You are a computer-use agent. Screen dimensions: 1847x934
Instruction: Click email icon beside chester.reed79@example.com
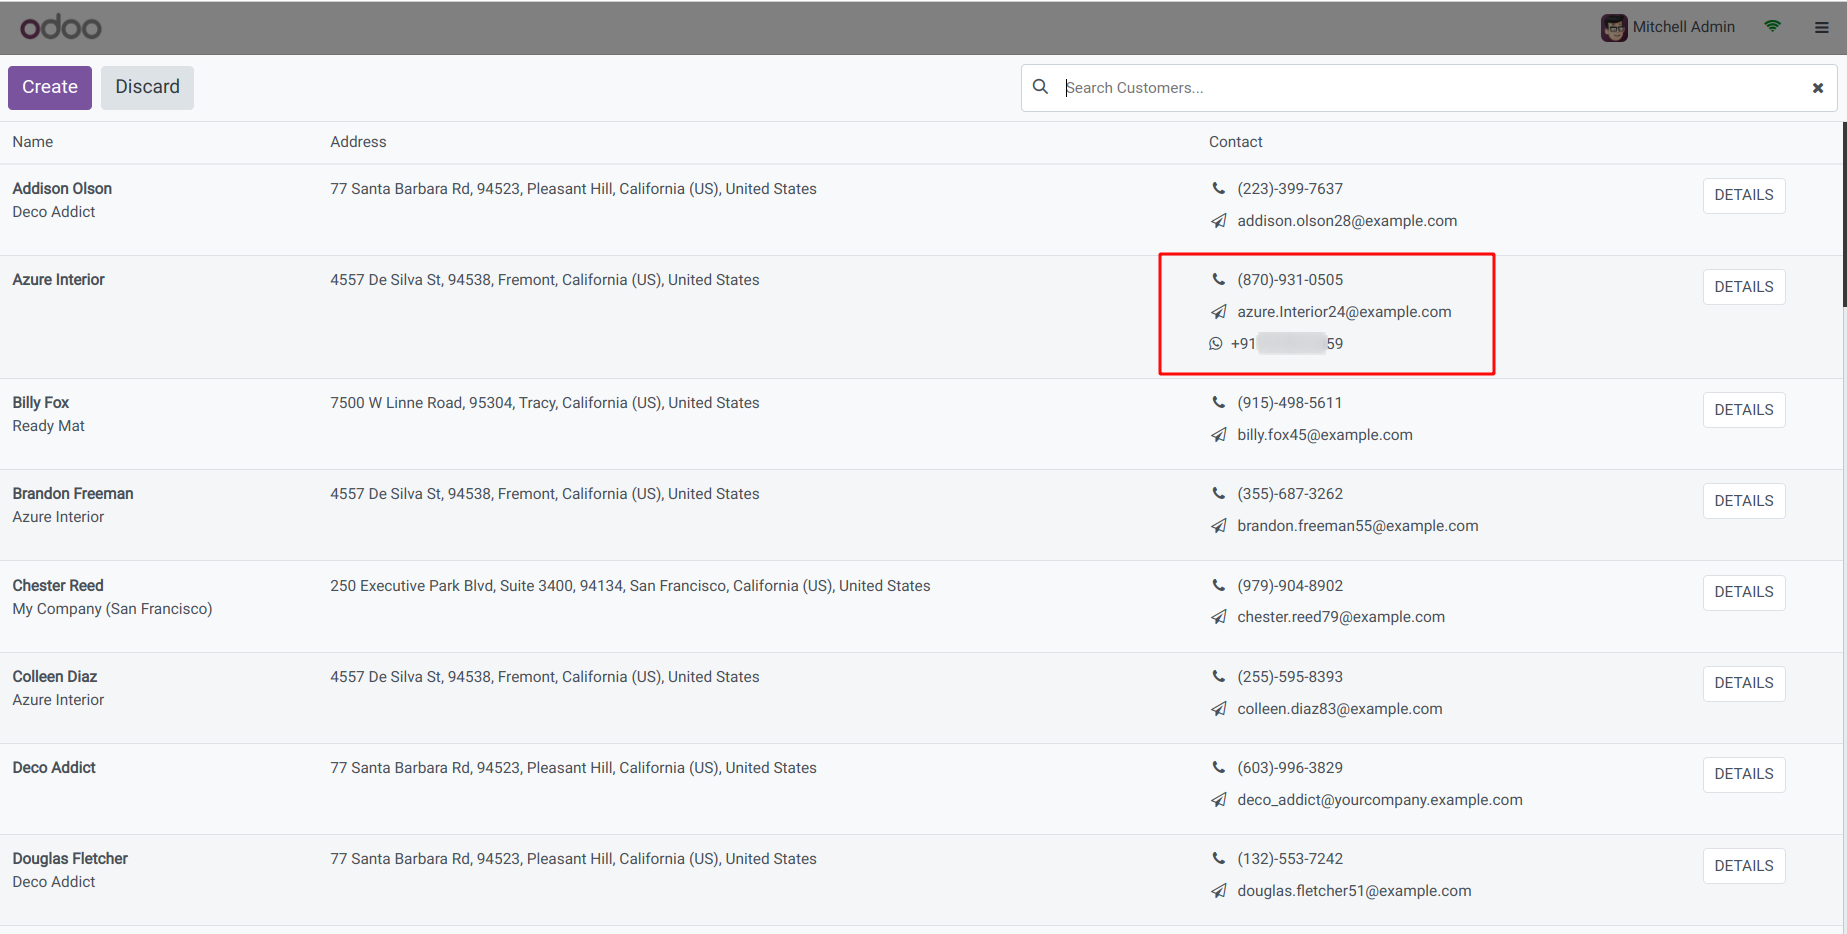[1218, 617]
